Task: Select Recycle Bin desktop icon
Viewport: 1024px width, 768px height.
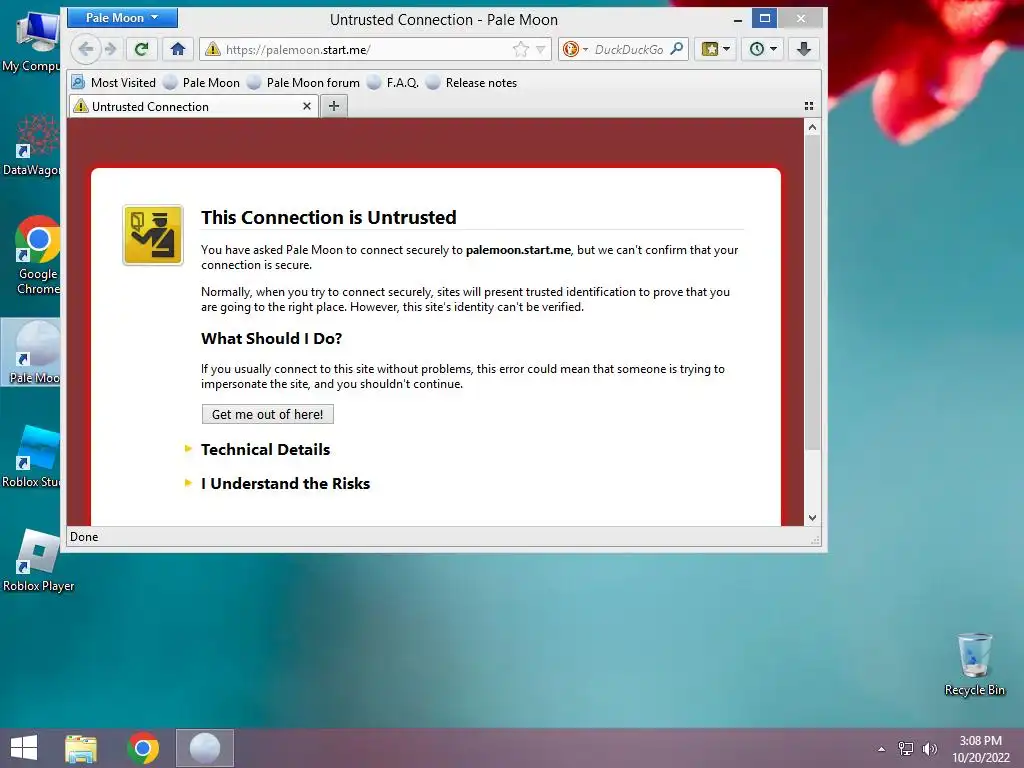Action: pos(974,664)
